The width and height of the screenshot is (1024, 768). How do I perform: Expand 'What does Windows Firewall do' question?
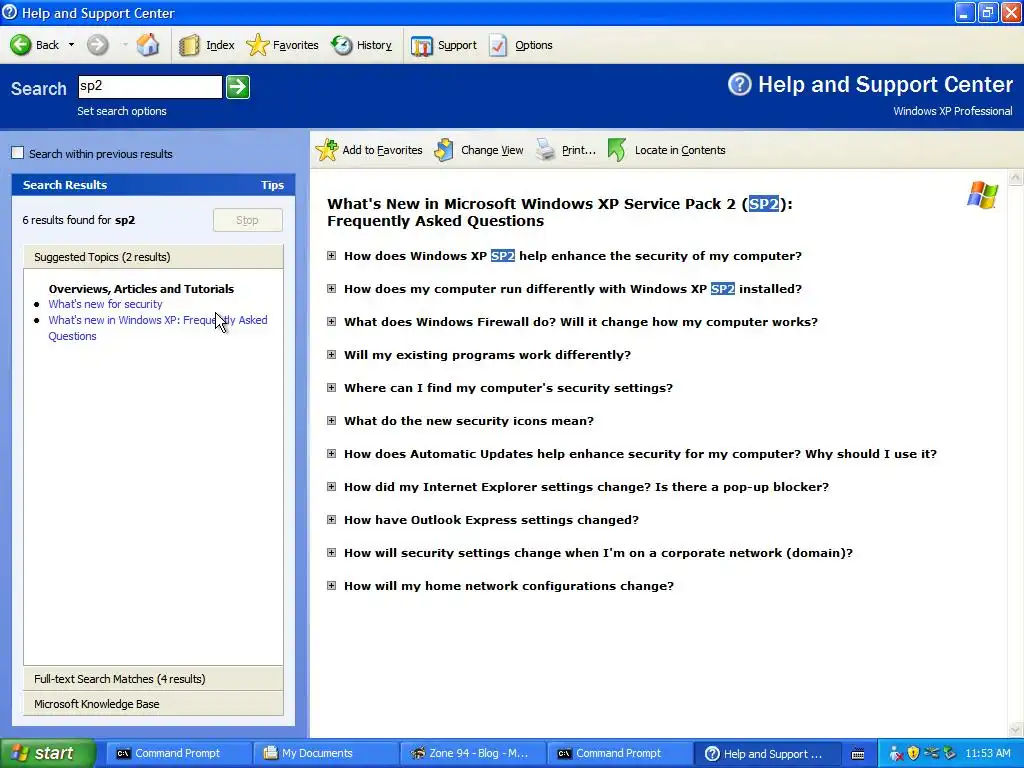point(331,321)
